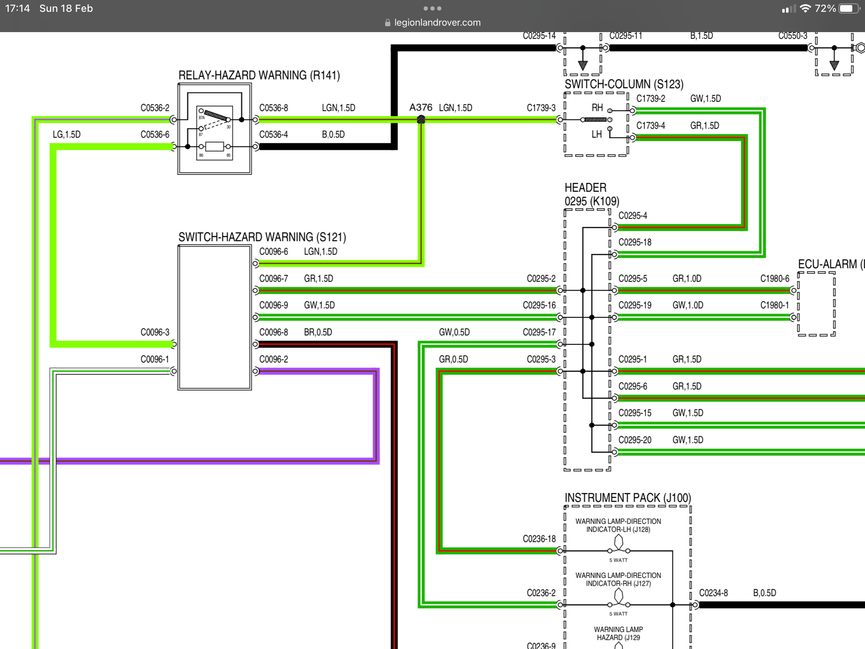This screenshot has width=865, height=649.
Task: Click the C0096-6 connector pin label
Action: tap(274, 252)
